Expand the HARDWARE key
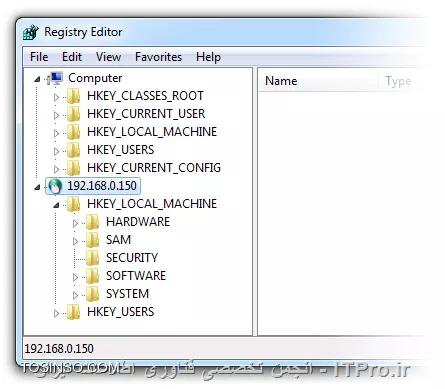The image size is (445, 389). click(x=75, y=223)
